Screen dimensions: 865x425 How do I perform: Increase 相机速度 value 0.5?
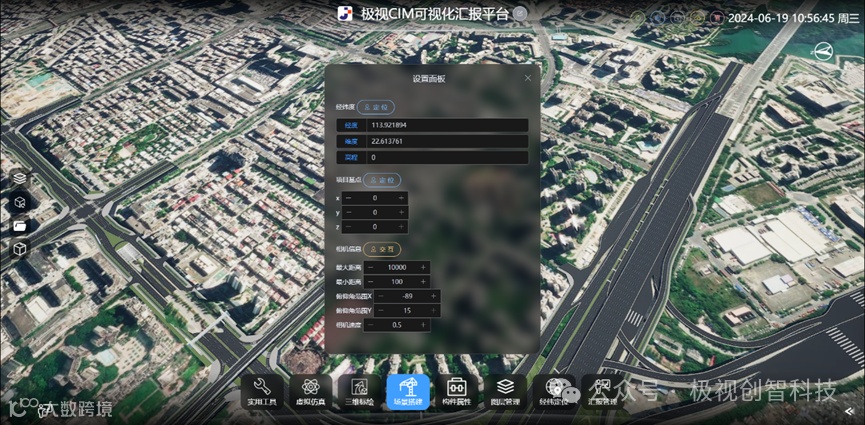click(423, 325)
